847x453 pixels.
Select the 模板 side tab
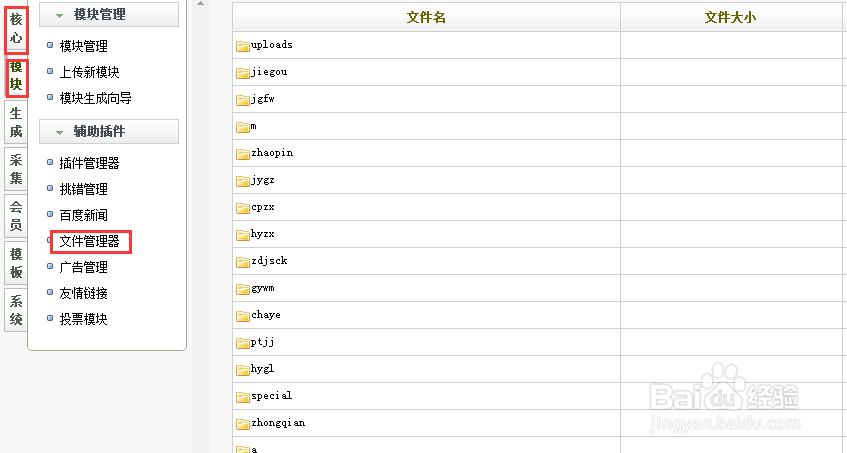(16, 263)
